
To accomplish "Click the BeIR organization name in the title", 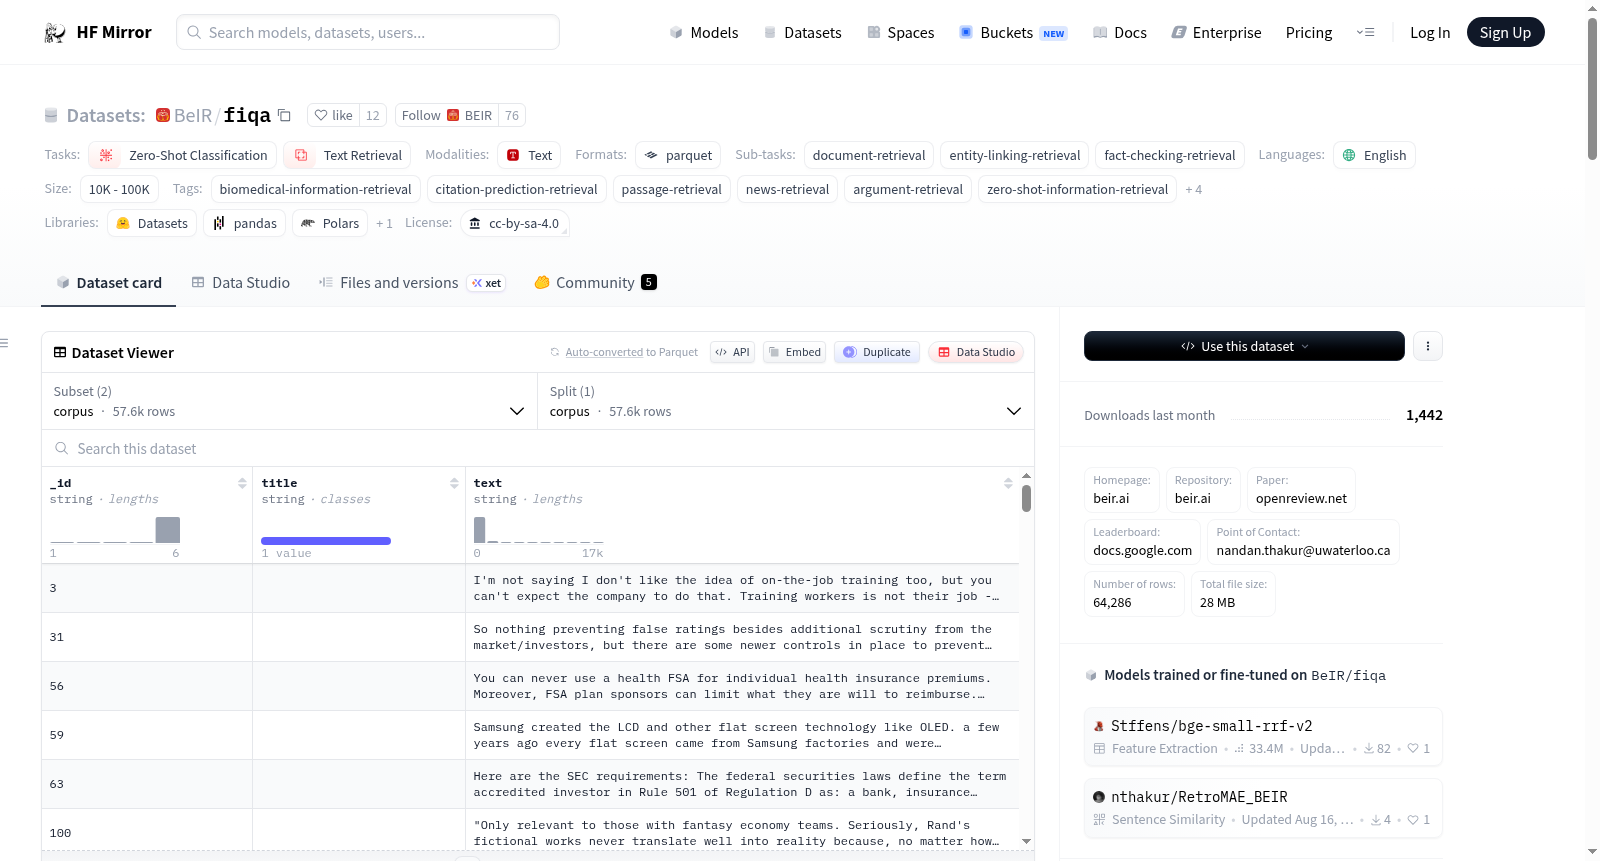I will (x=193, y=116).
